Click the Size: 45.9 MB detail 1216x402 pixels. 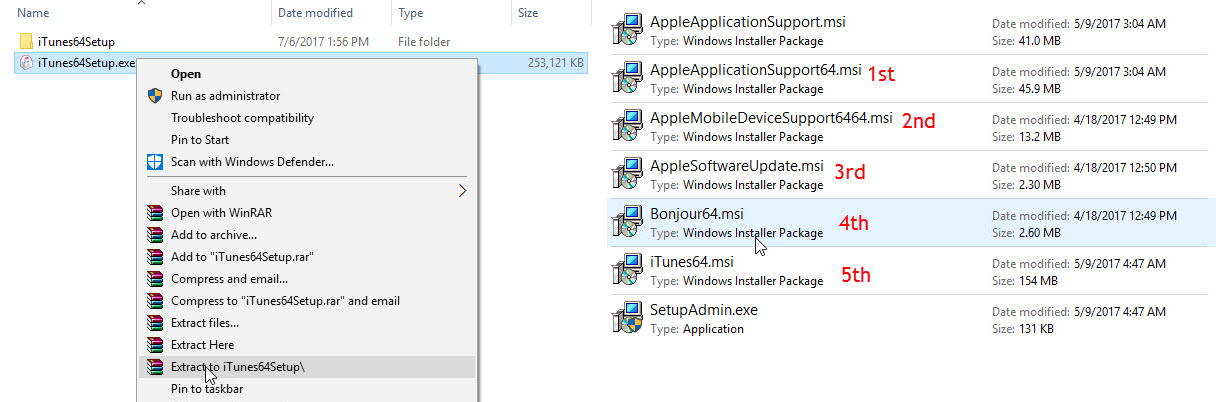click(1028, 89)
